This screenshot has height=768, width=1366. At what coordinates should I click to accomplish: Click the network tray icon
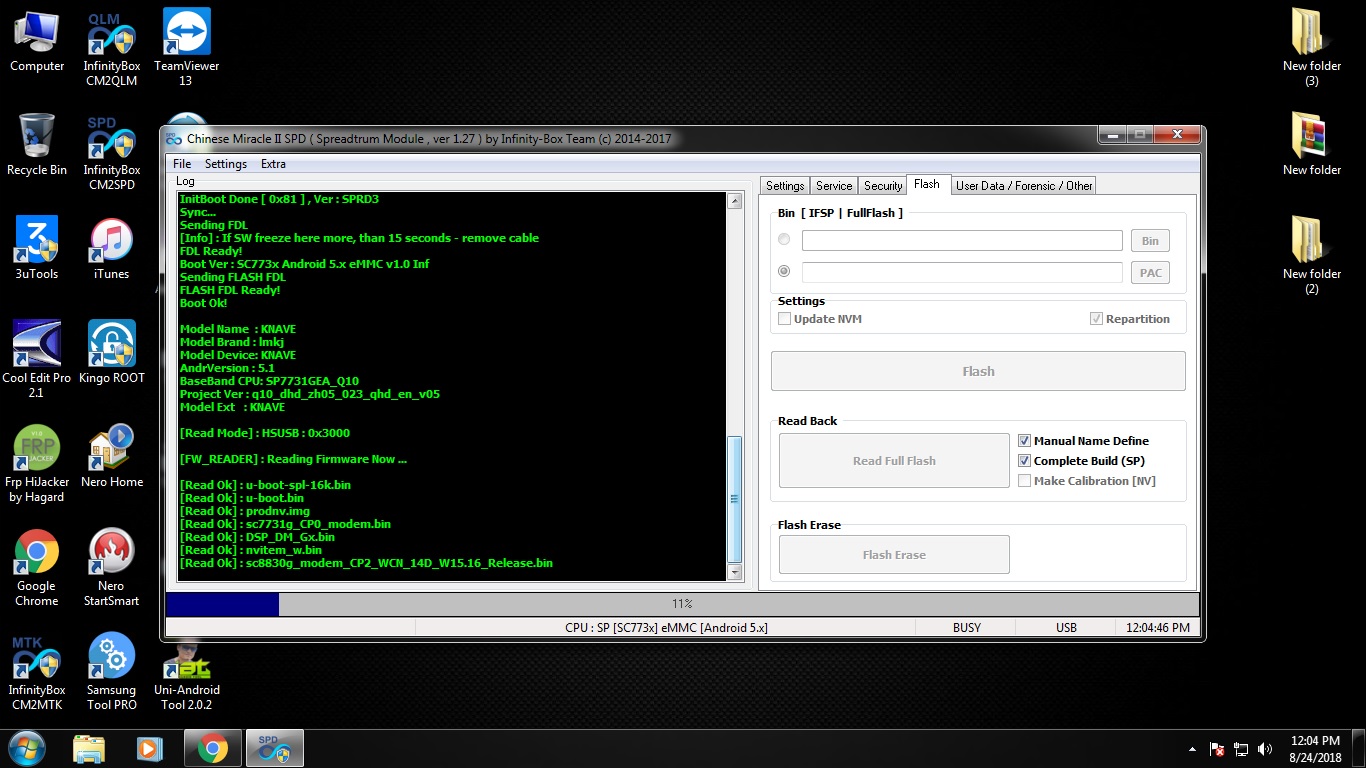tap(1241, 749)
